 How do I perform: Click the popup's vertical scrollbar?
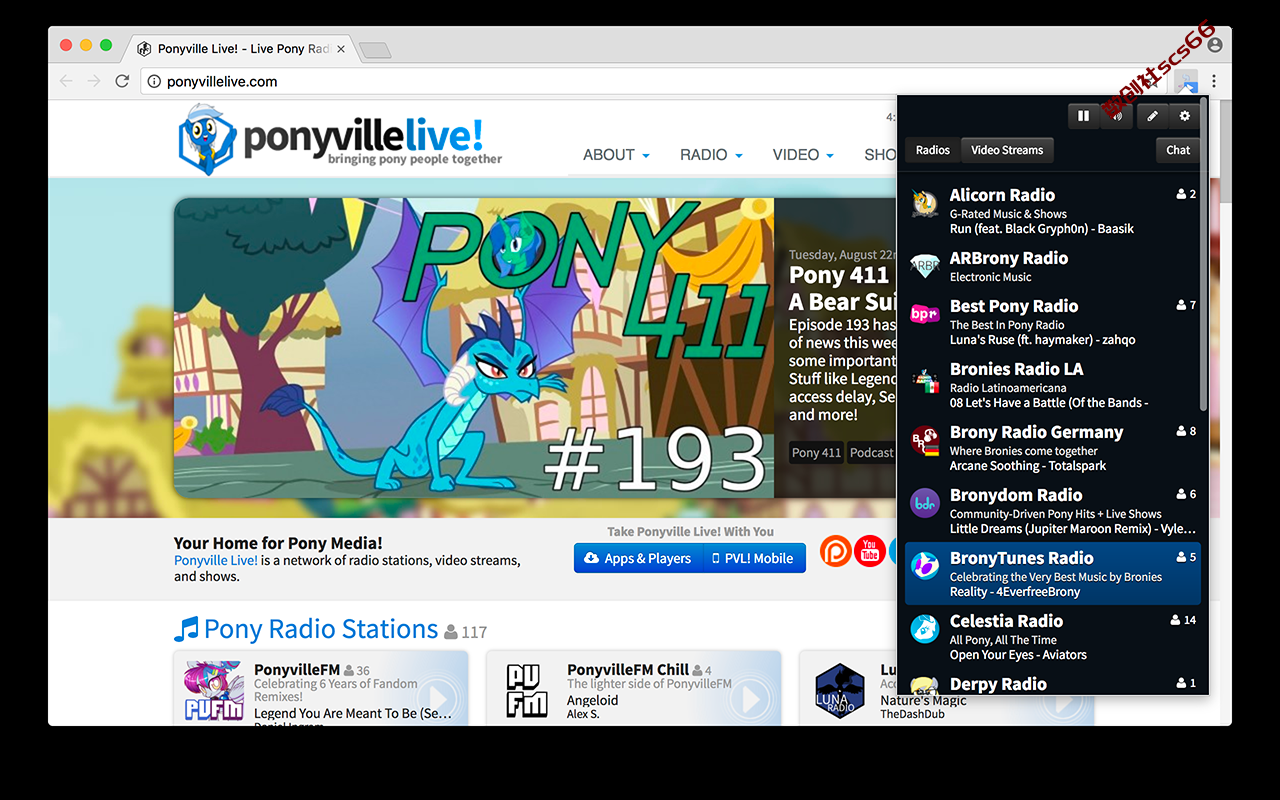[x=1204, y=255]
